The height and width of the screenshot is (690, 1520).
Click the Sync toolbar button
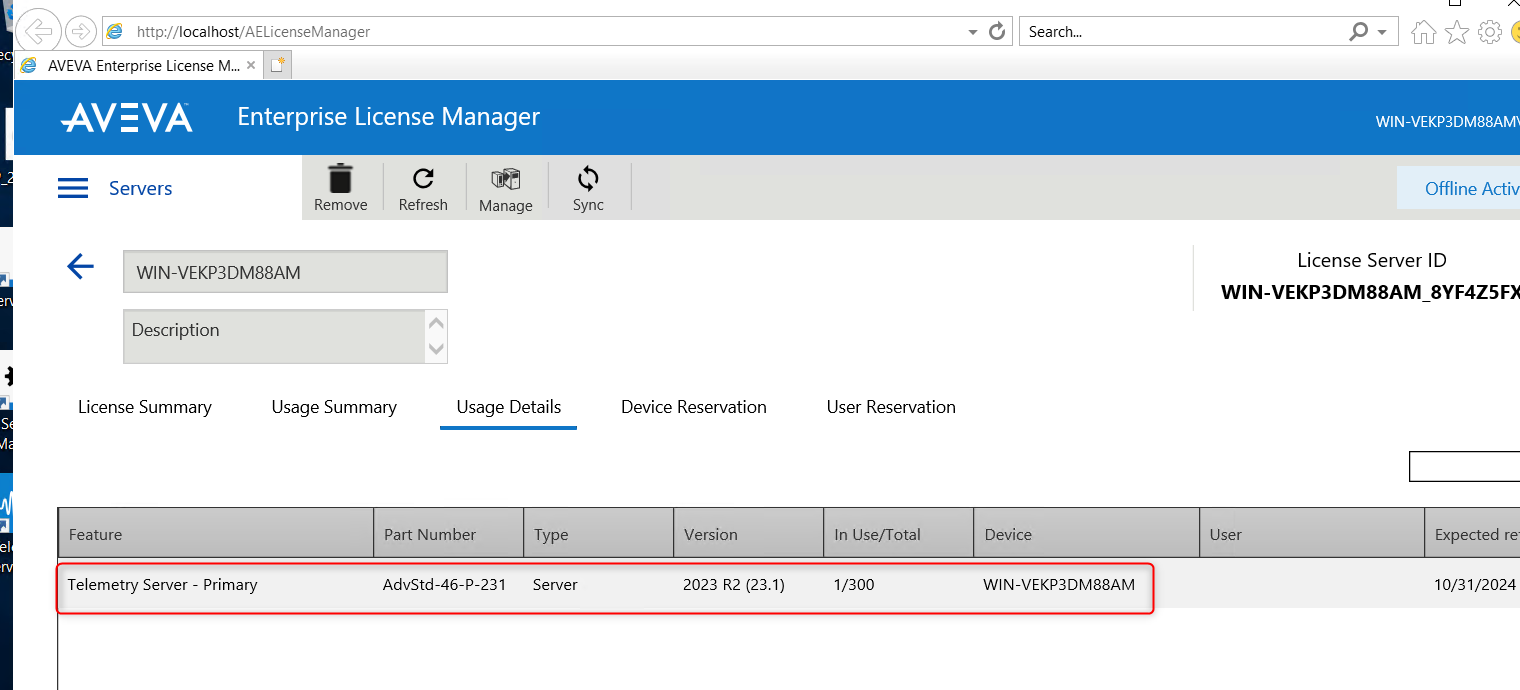click(x=588, y=188)
